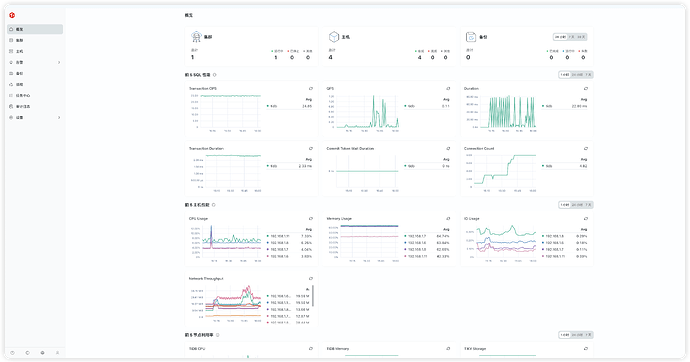Expand the alerts menu chevron in sidebar
Viewport: 690px width, 362px height.
click(59, 62)
